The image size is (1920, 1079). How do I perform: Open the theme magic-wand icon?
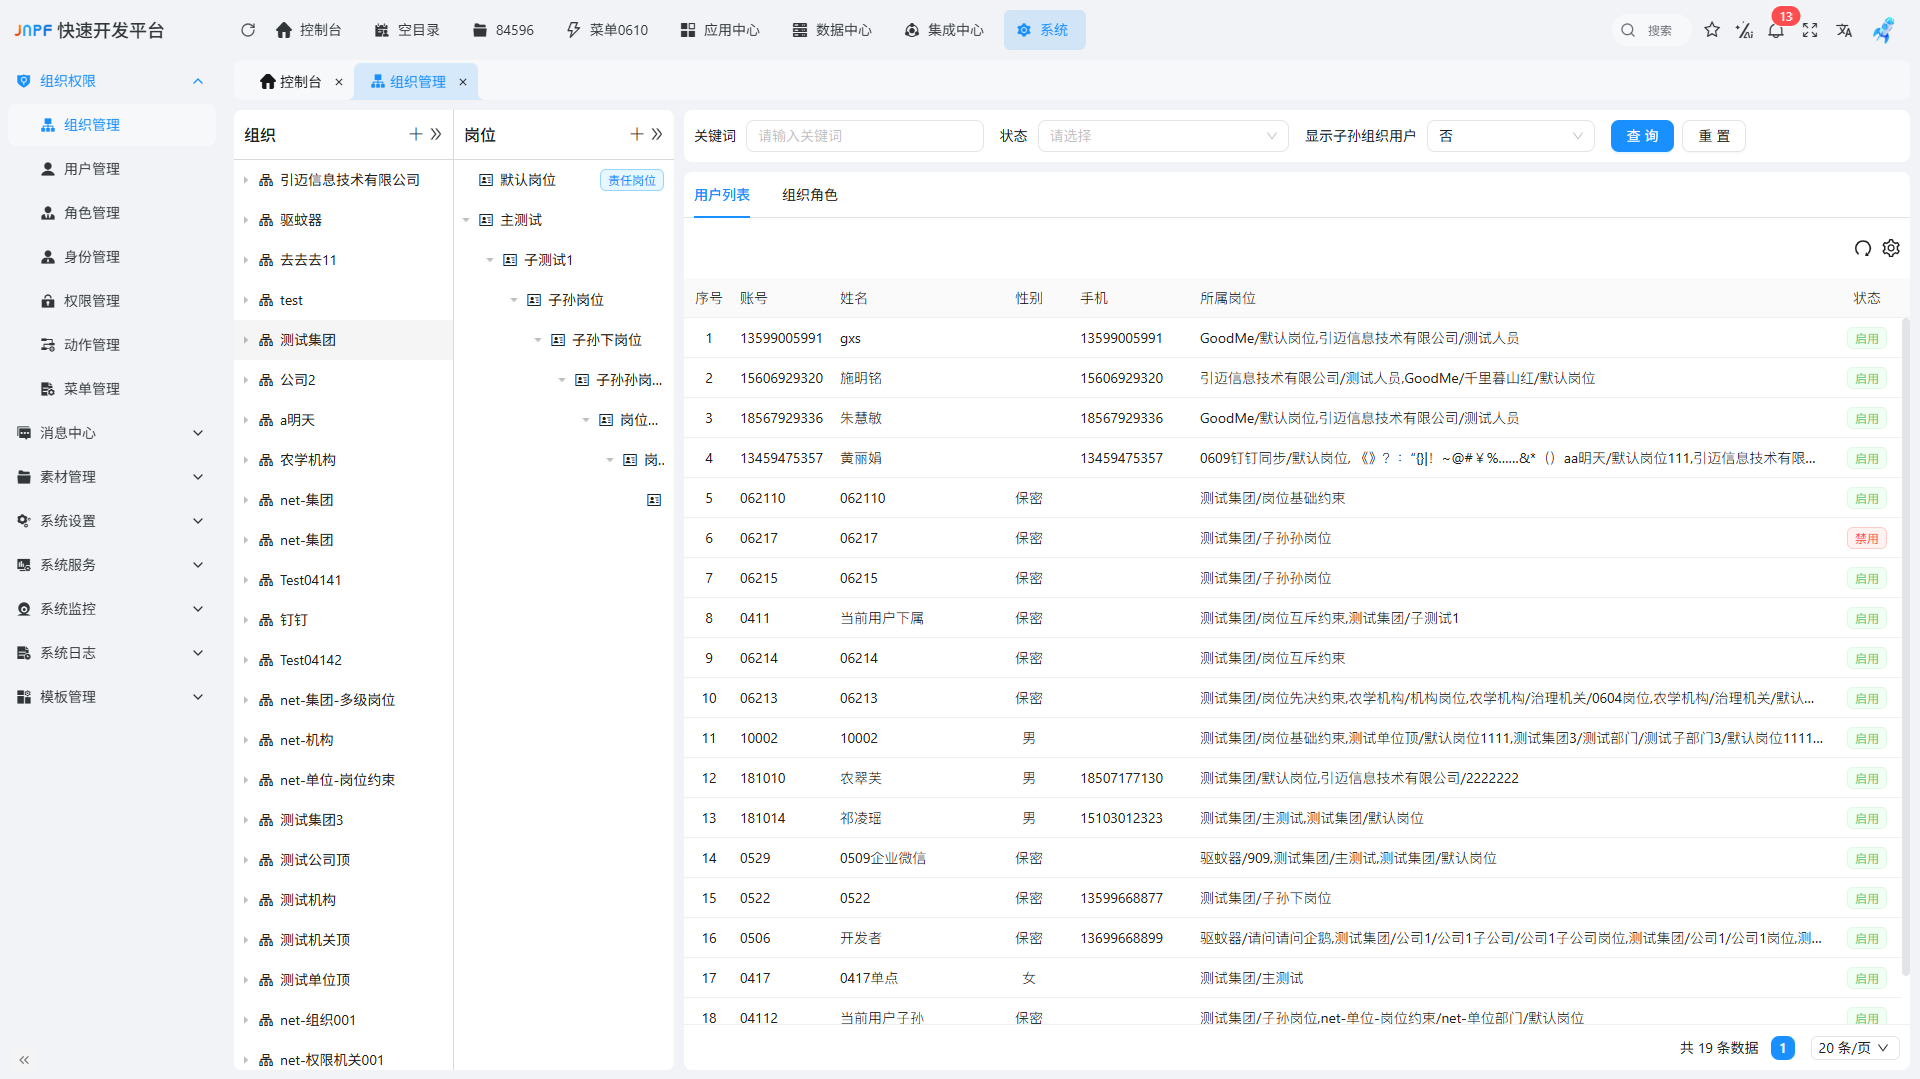[x=1744, y=30]
